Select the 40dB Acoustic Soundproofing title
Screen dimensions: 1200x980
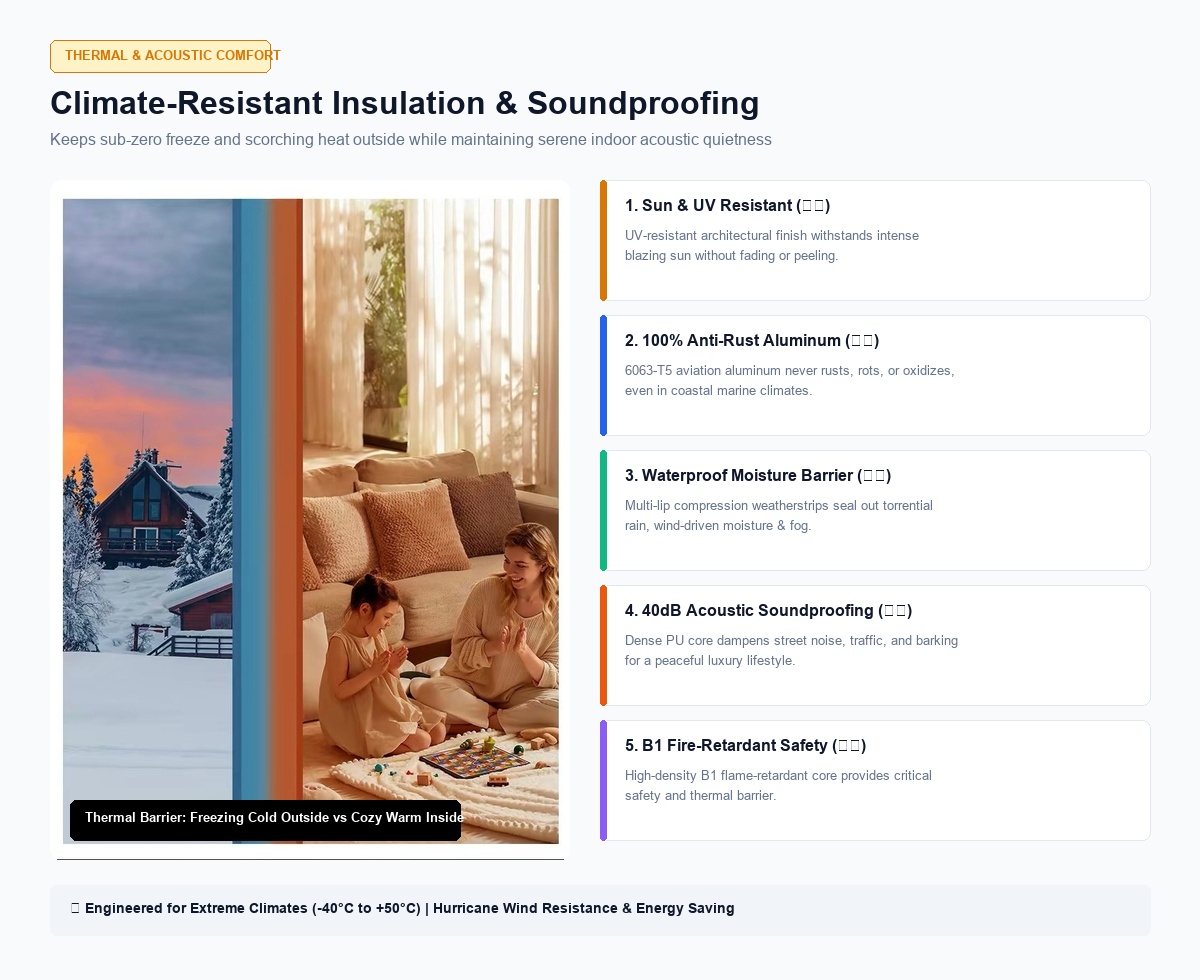tap(768, 610)
